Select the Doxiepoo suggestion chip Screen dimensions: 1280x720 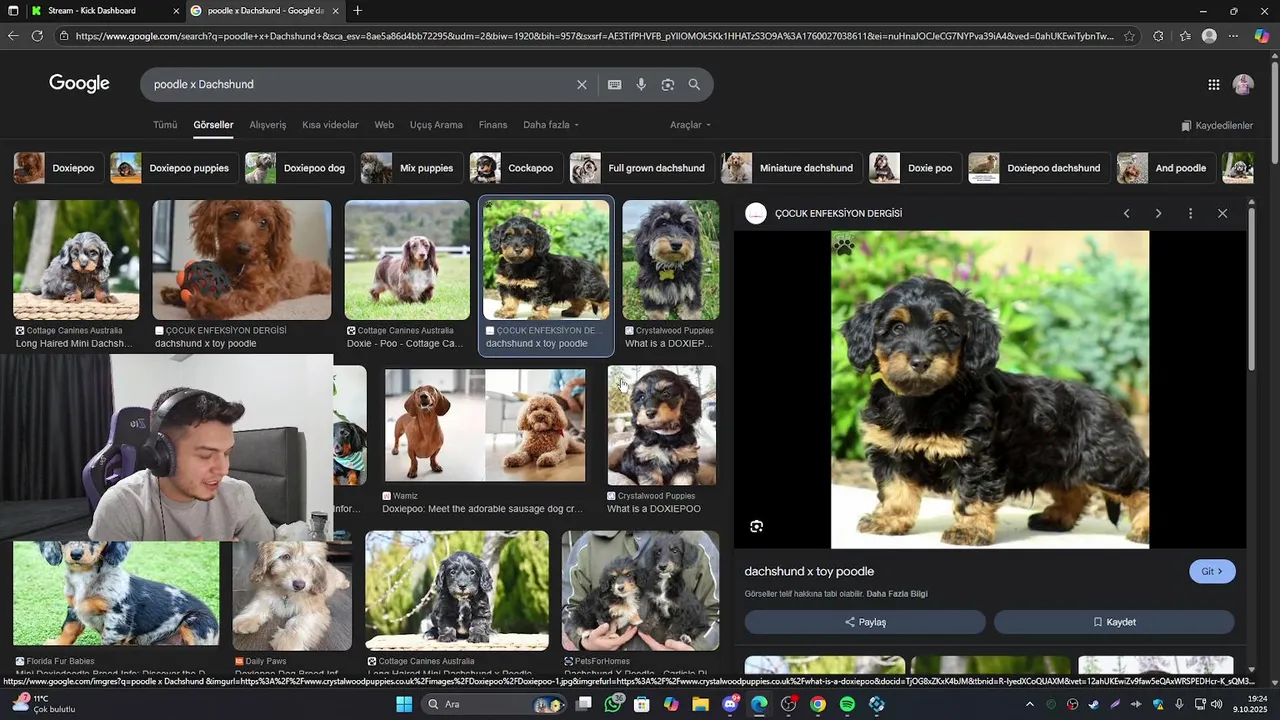[x=59, y=168]
